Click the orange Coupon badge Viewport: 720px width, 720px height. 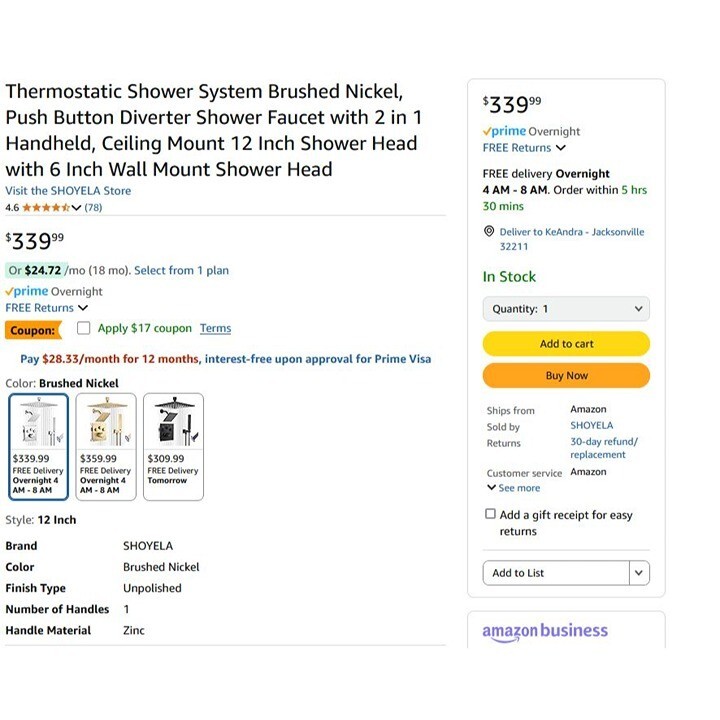click(x=33, y=330)
